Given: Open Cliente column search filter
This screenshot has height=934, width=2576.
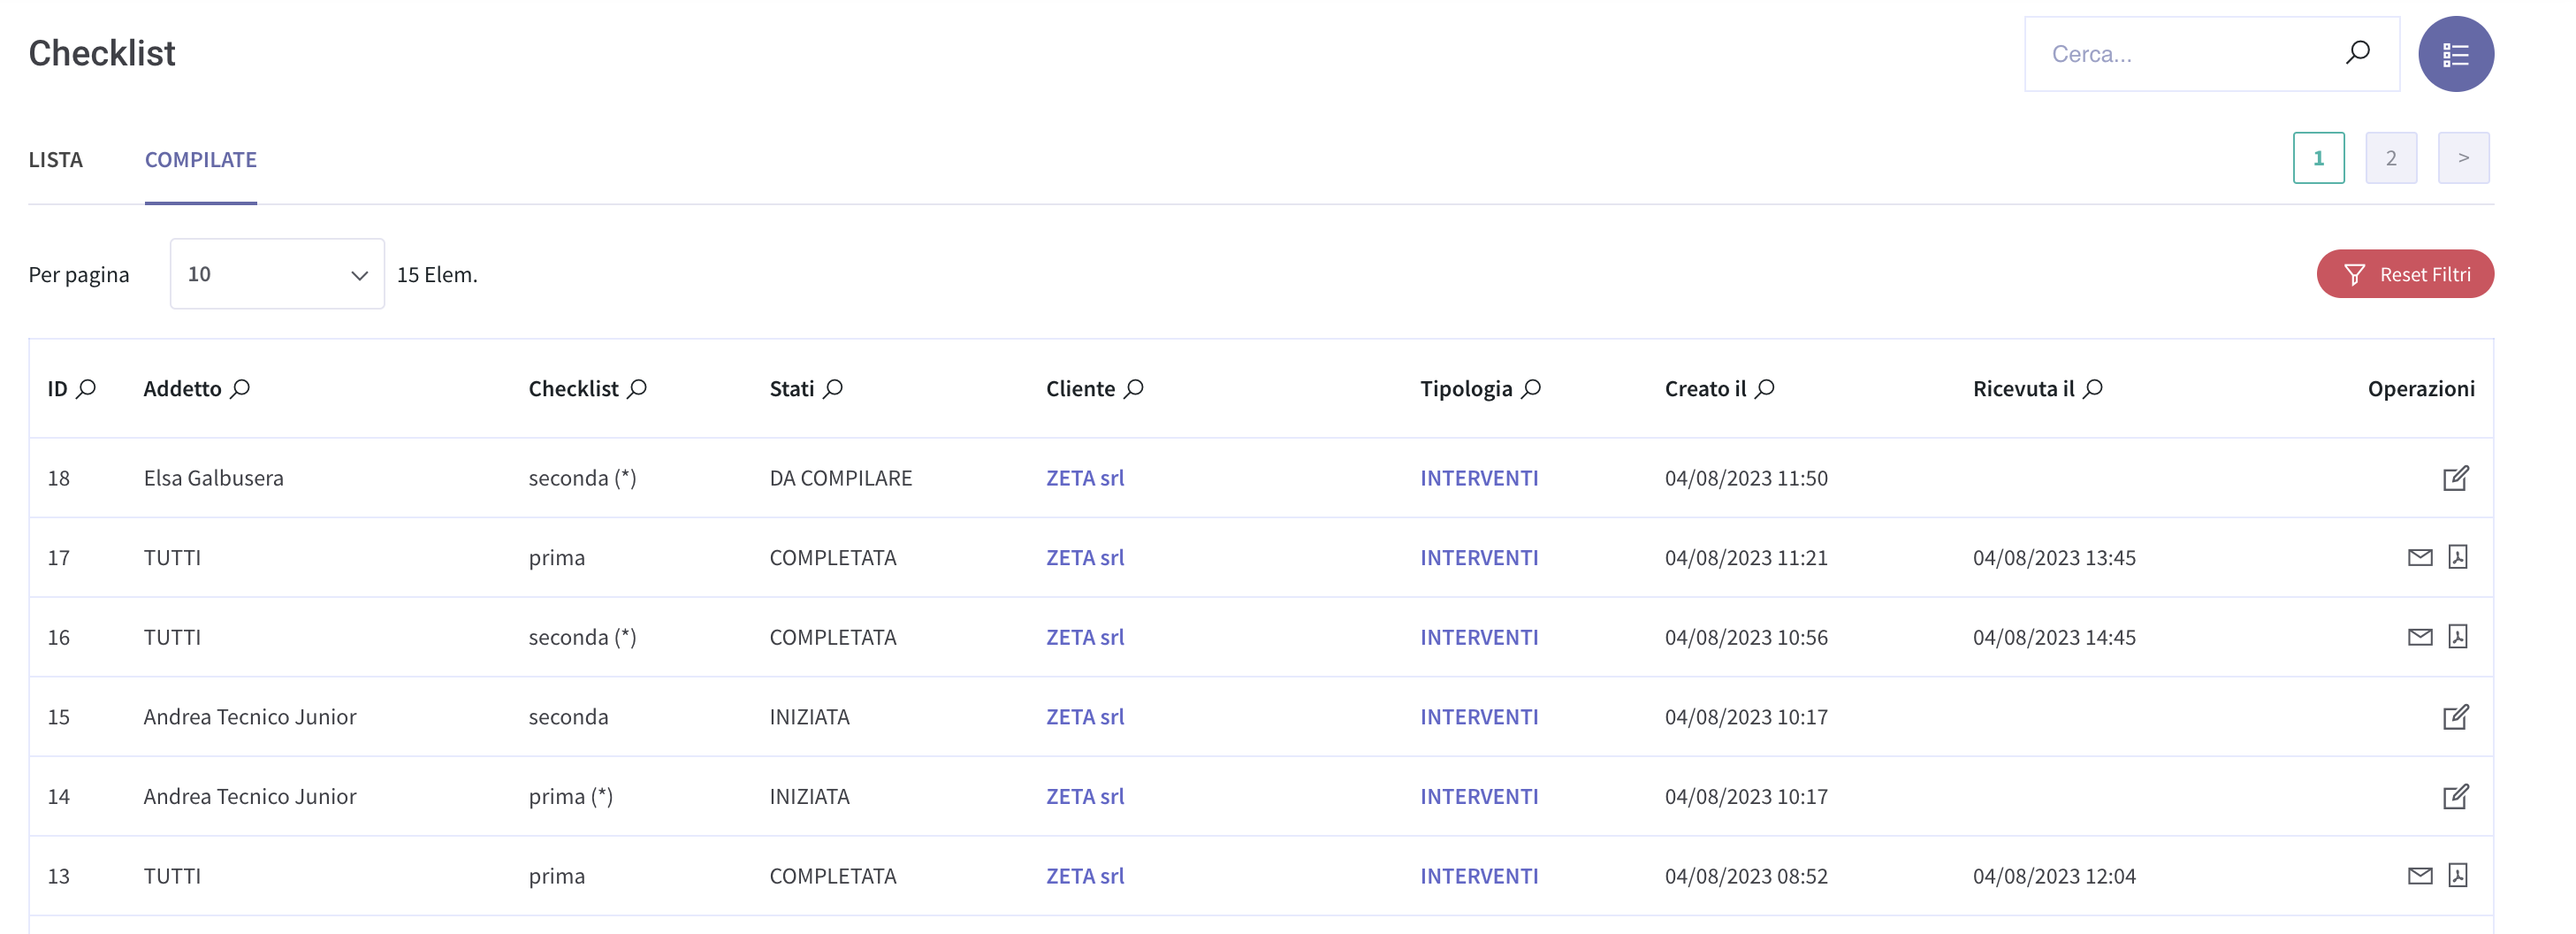Looking at the screenshot, I should pos(1134,388).
